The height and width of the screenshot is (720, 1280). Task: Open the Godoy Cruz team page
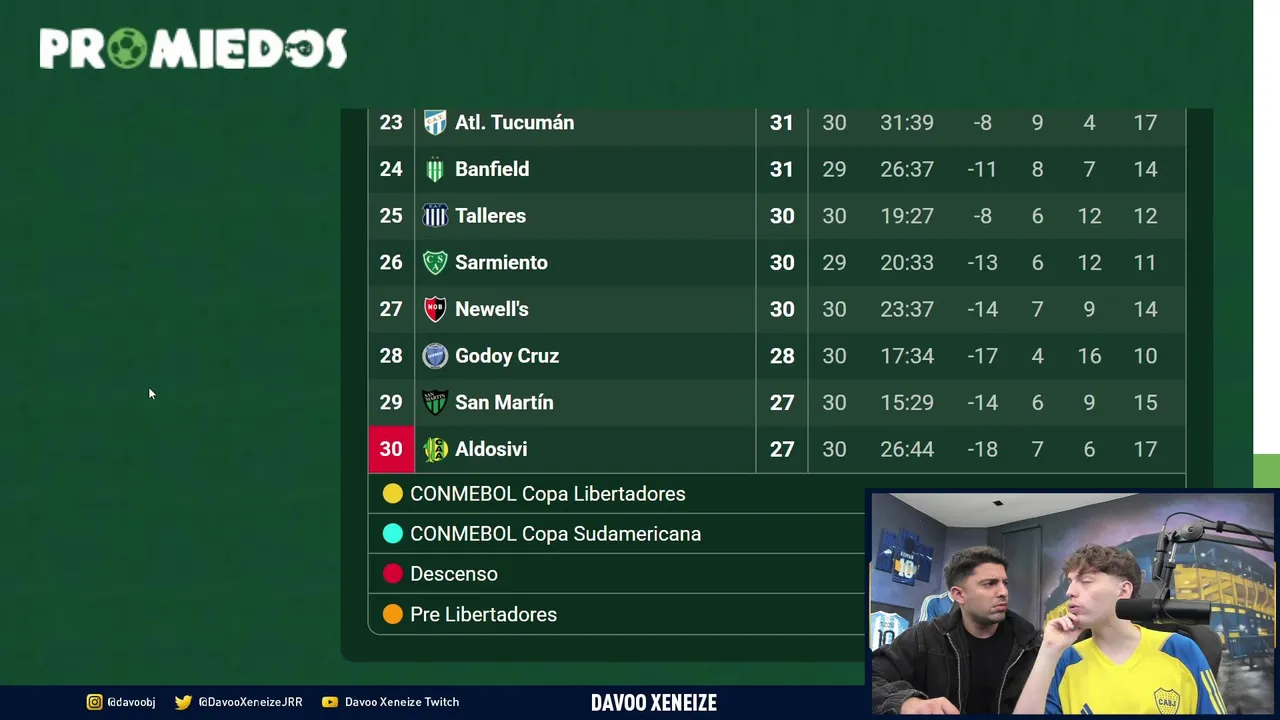click(506, 356)
